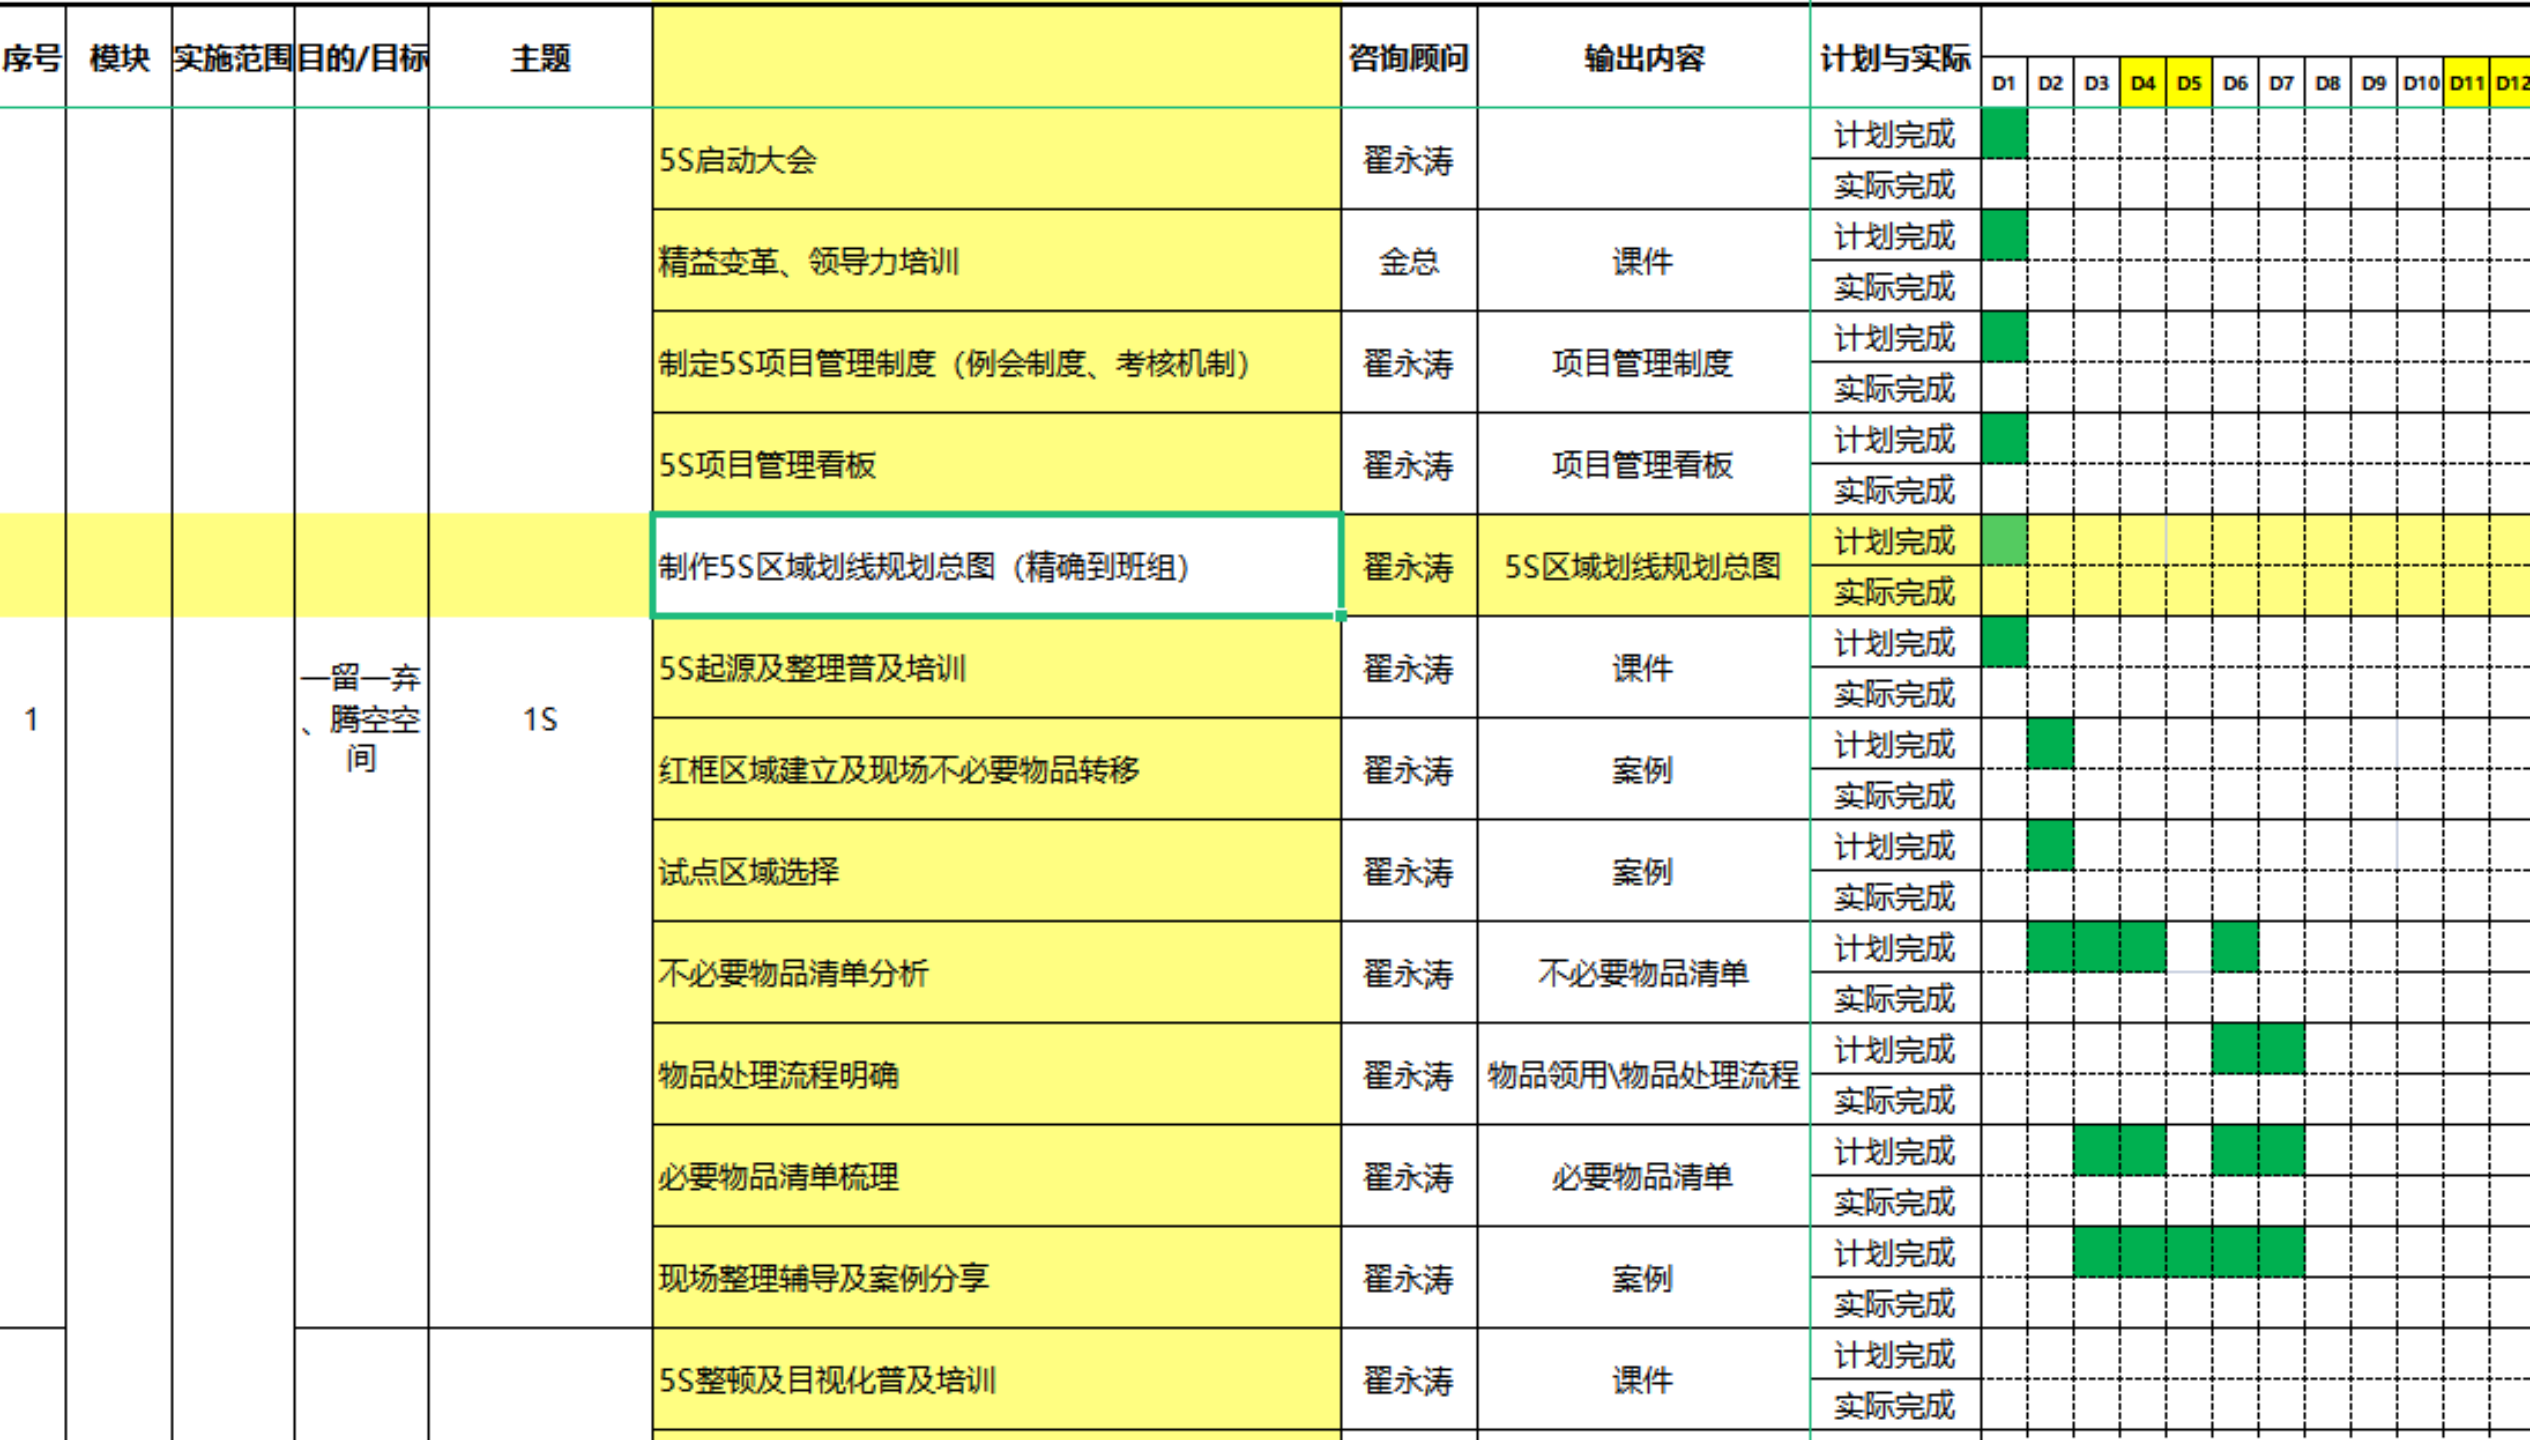The width and height of the screenshot is (2530, 1440).
Task: Select the 5S启动大会 task cell
Action: [x=995, y=159]
